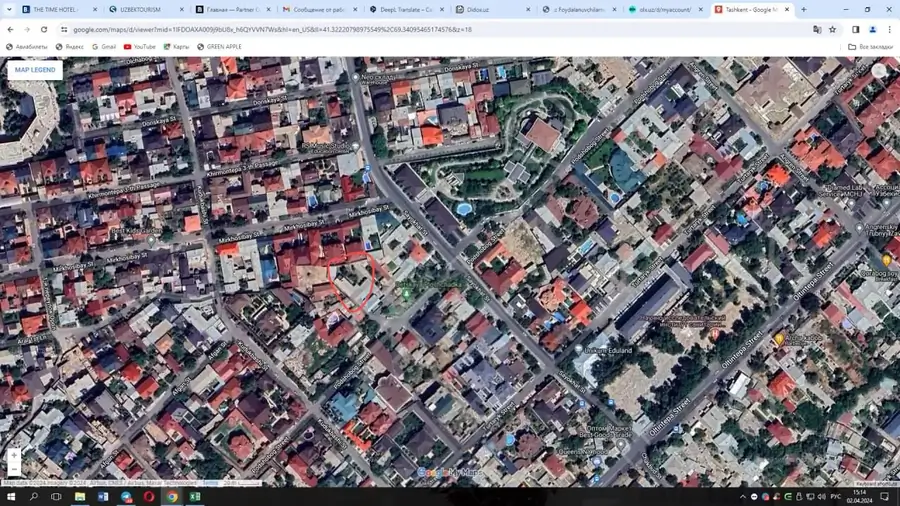
Task: Switch keyboard language РУС indicator
Action: click(836, 497)
